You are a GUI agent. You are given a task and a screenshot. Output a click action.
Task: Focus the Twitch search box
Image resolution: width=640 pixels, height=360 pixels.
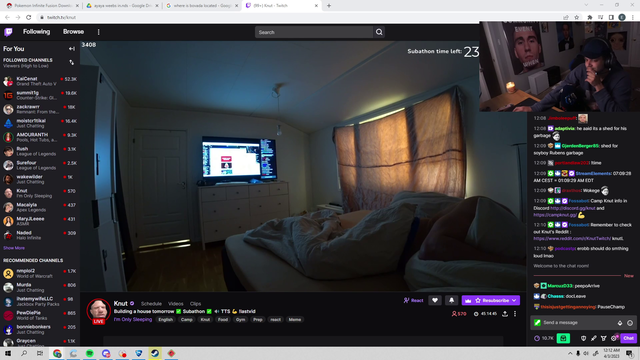pos(314,32)
